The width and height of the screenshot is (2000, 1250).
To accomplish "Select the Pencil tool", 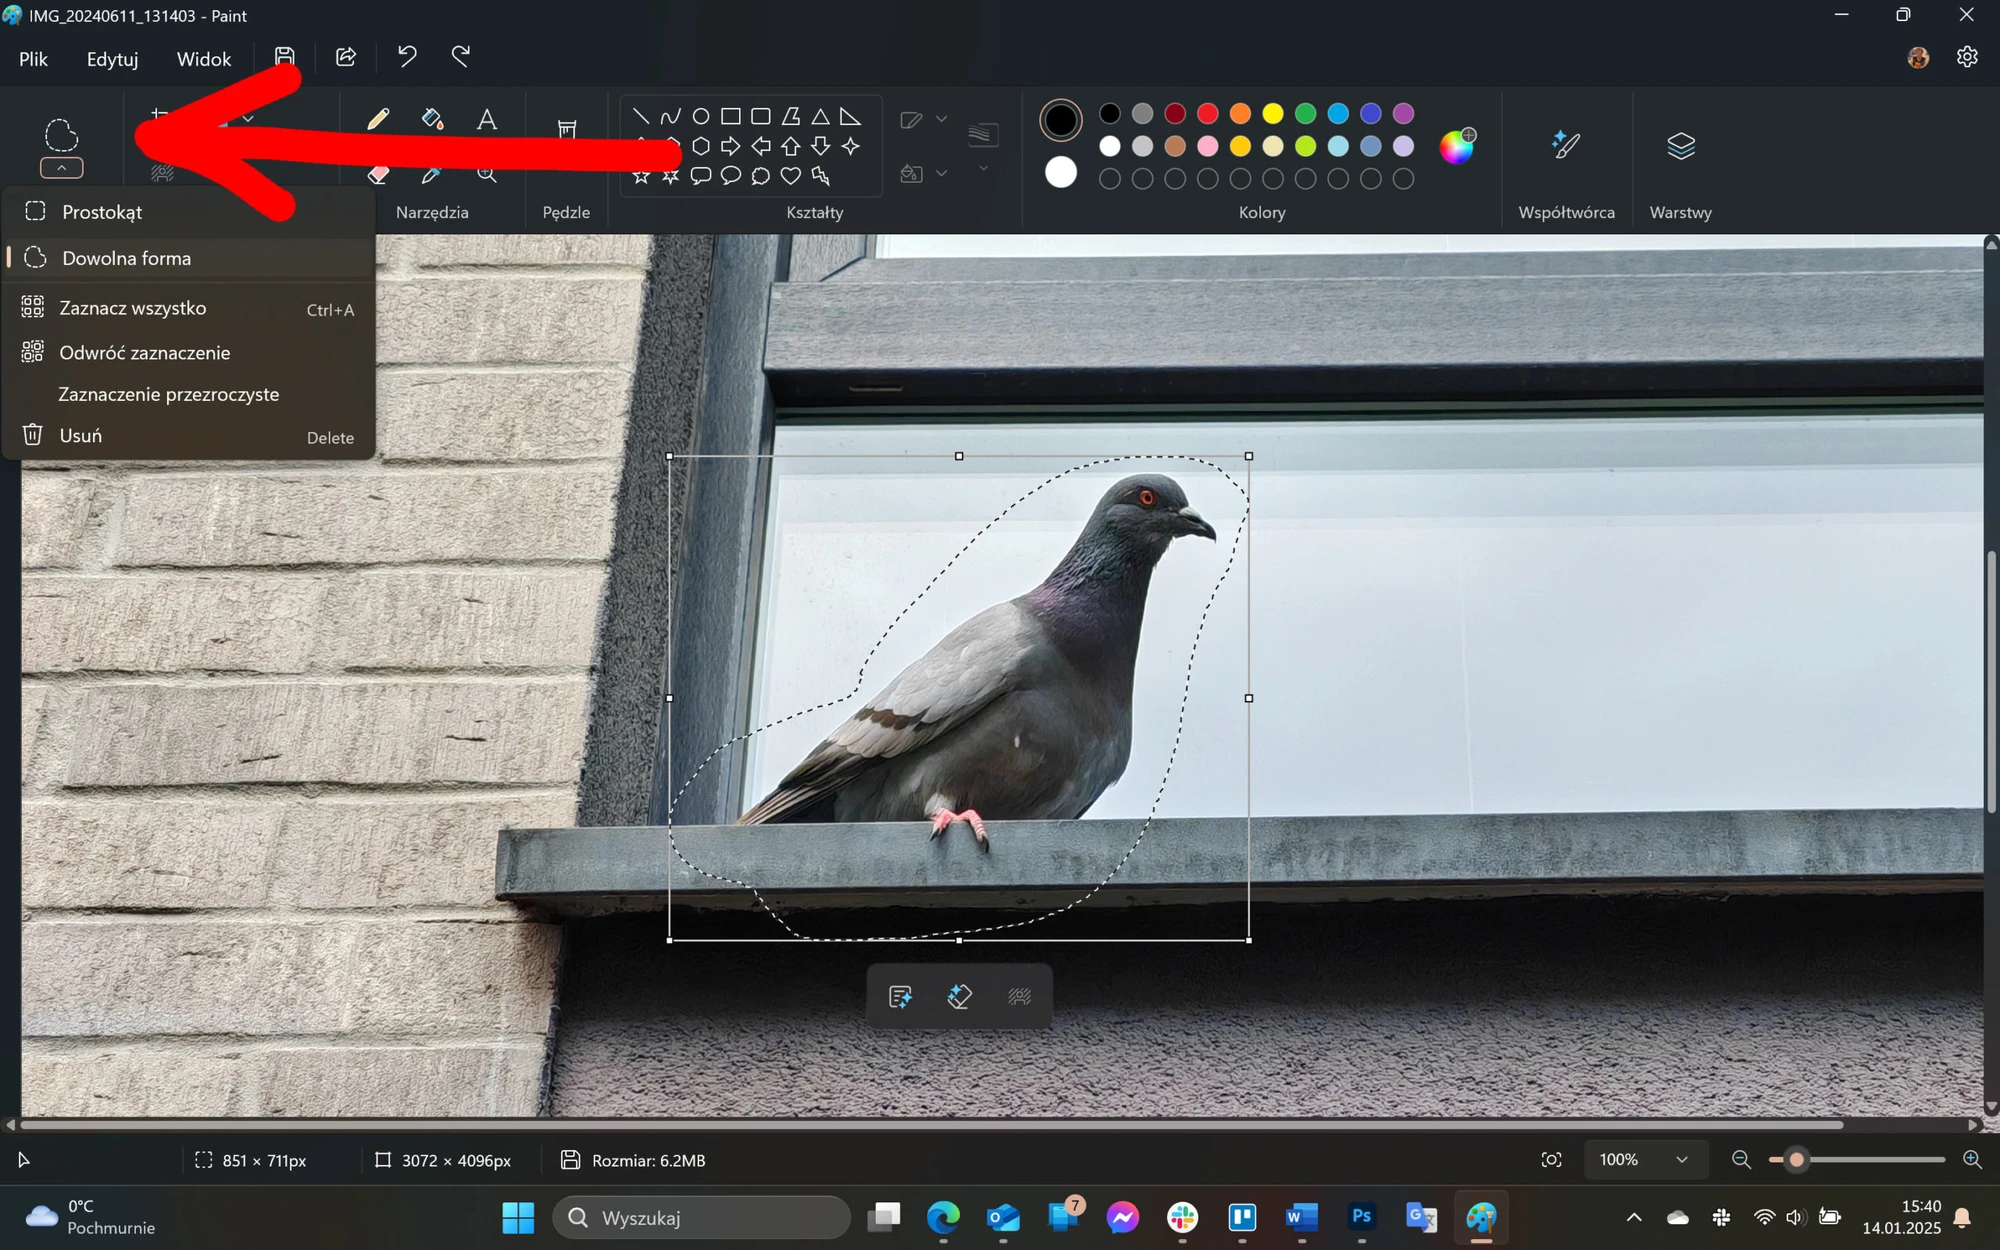I will (x=378, y=120).
